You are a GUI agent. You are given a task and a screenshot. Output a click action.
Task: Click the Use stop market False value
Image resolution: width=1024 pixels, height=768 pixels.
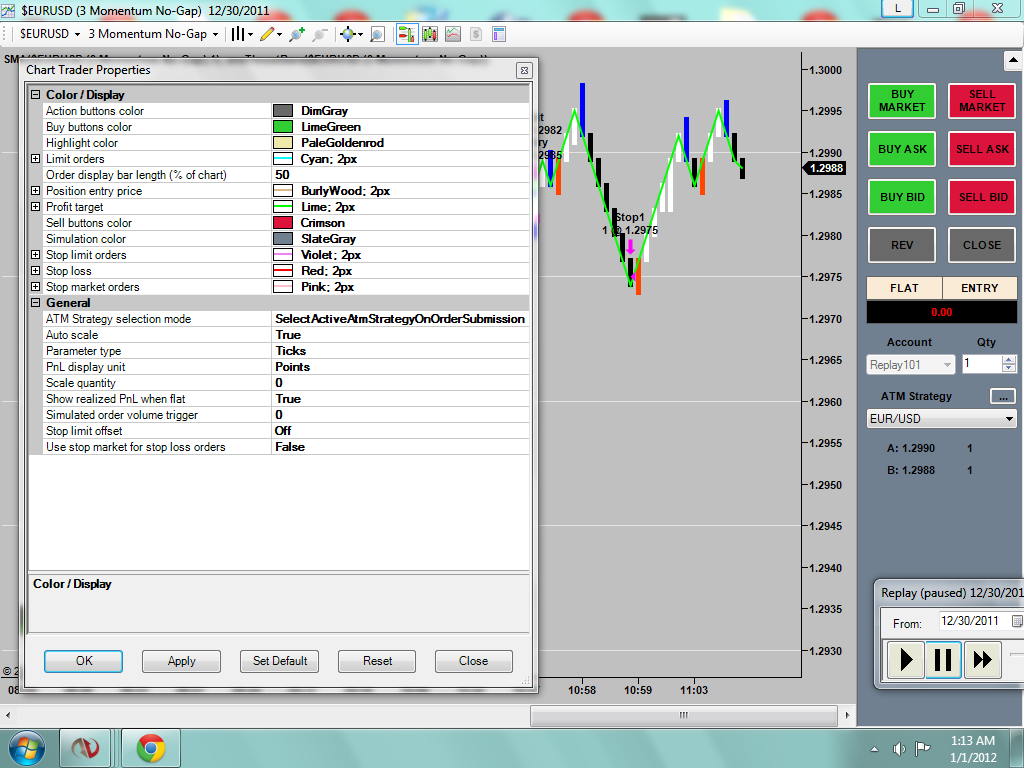click(x=400, y=447)
